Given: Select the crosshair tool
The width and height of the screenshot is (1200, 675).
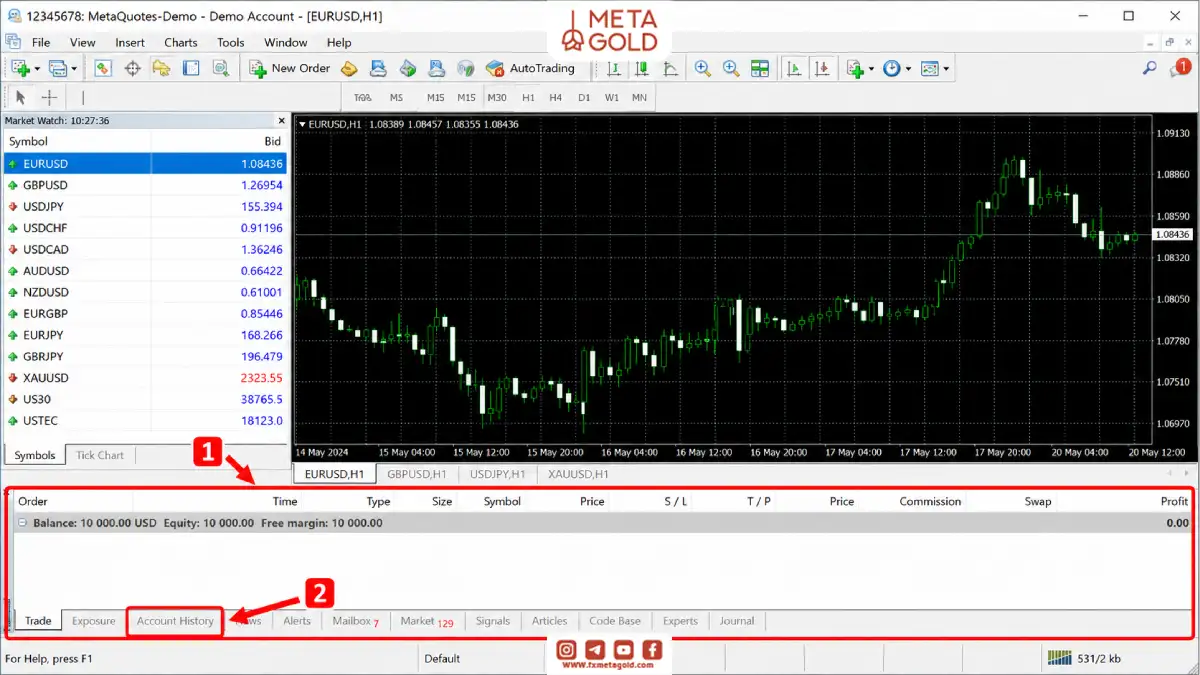Looking at the screenshot, I should coord(49,97).
